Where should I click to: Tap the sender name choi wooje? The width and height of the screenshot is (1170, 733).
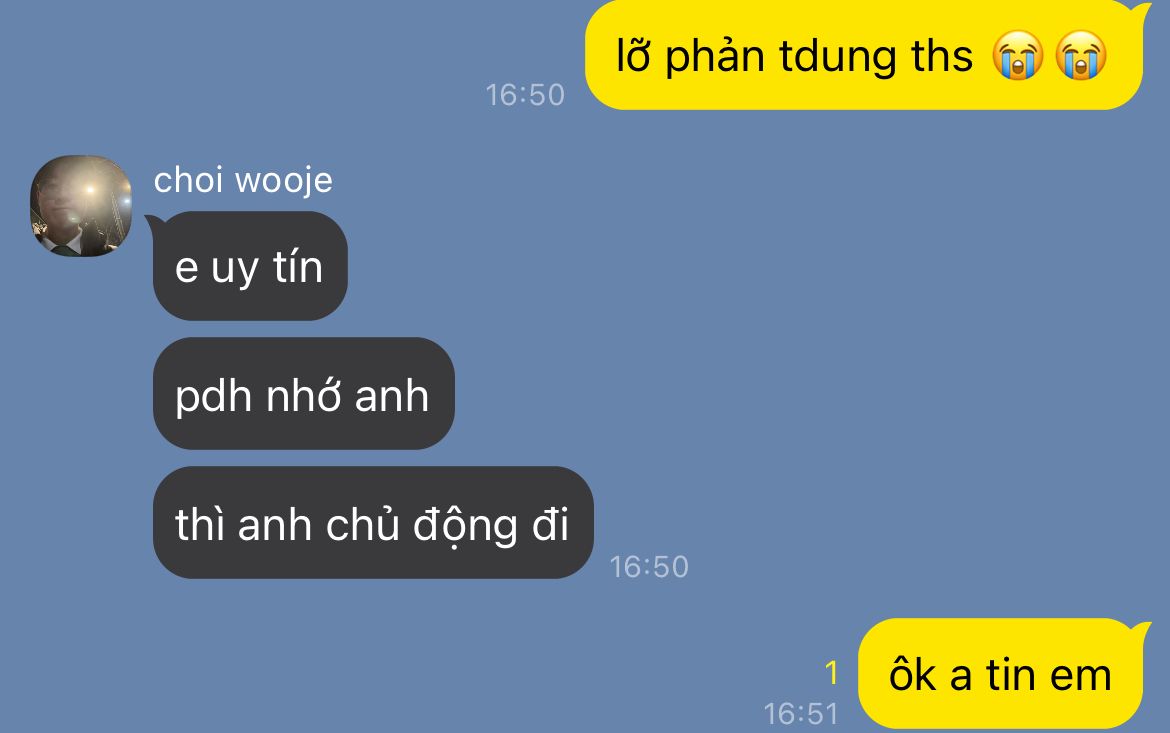click(x=243, y=181)
